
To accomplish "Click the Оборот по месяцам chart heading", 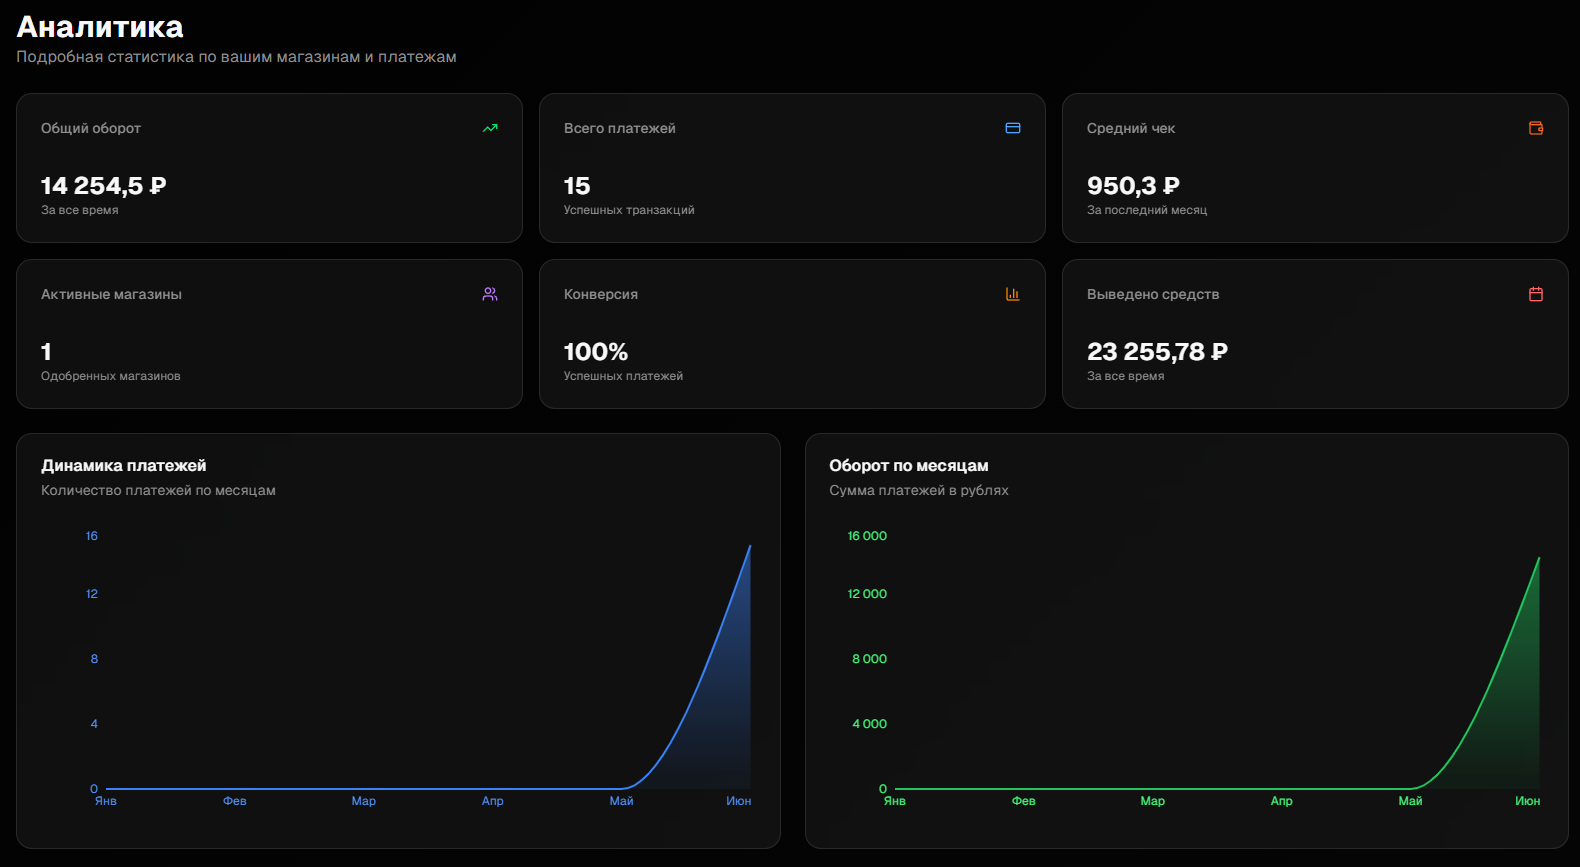I will [x=909, y=466].
